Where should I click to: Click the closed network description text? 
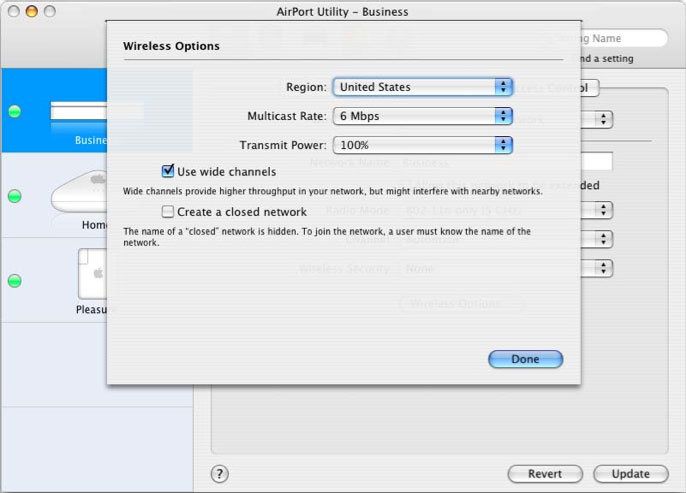click(x=327, y=237)
